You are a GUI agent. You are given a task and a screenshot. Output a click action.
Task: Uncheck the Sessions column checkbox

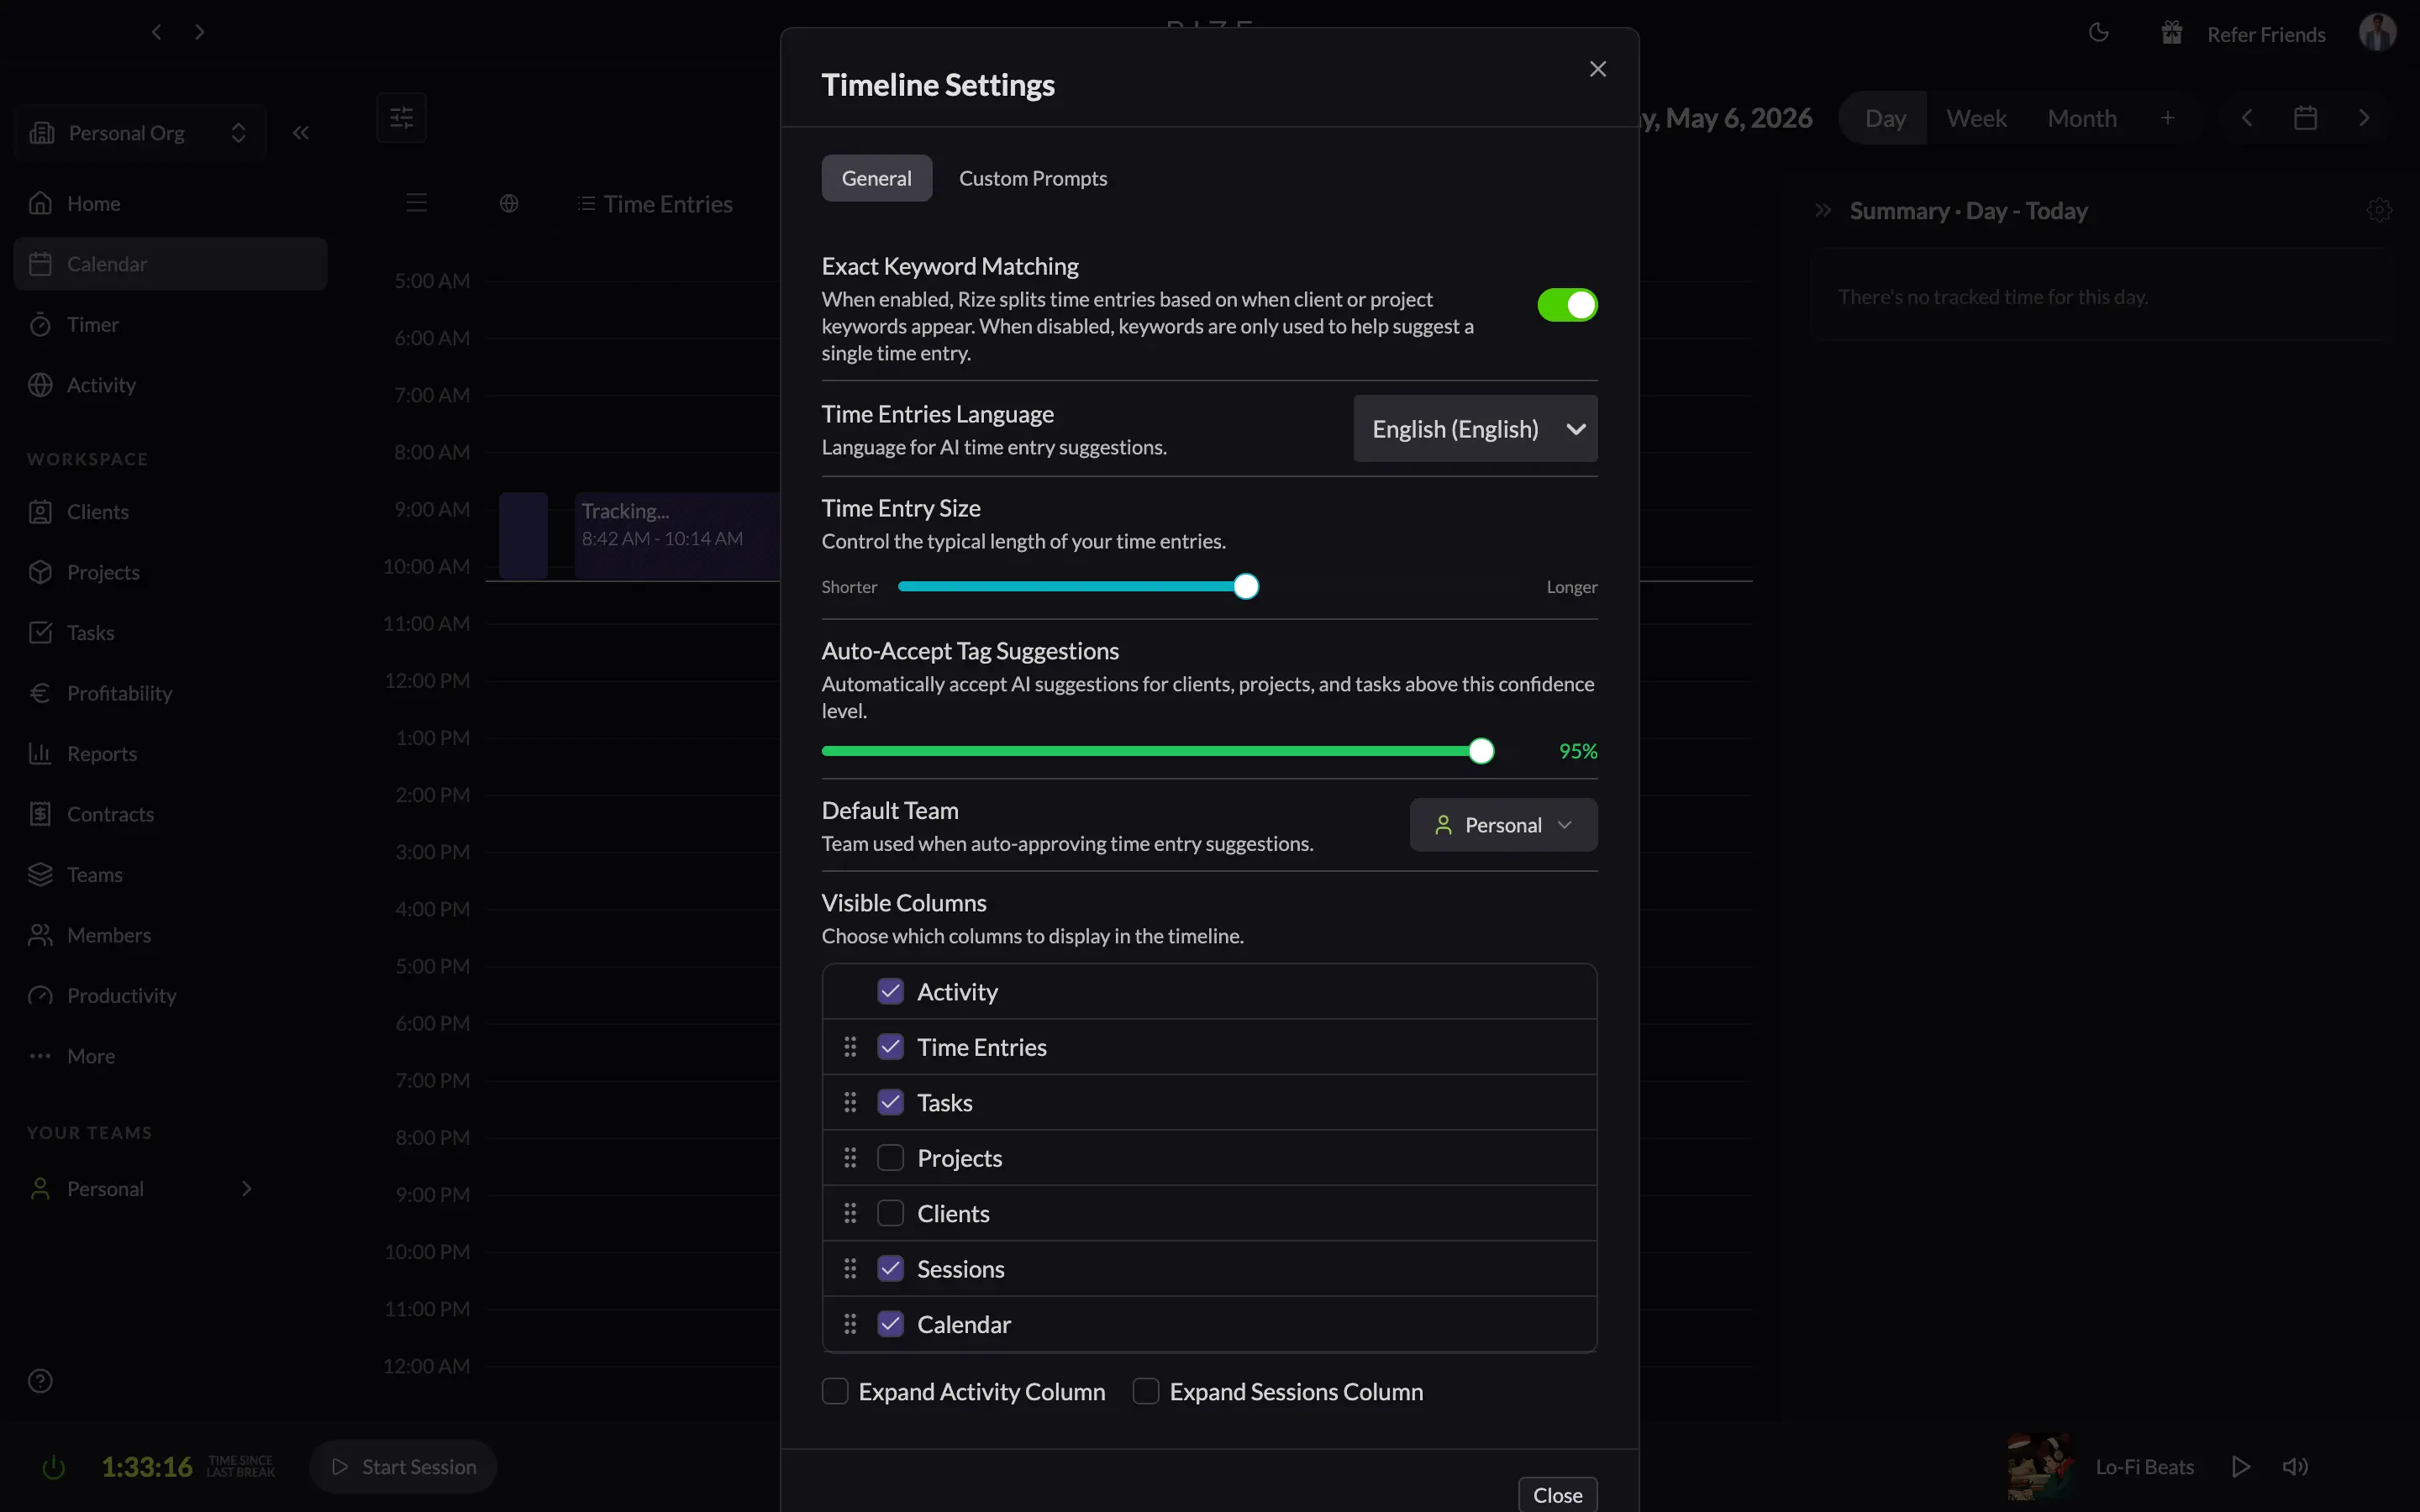(x=890, y=1269)
